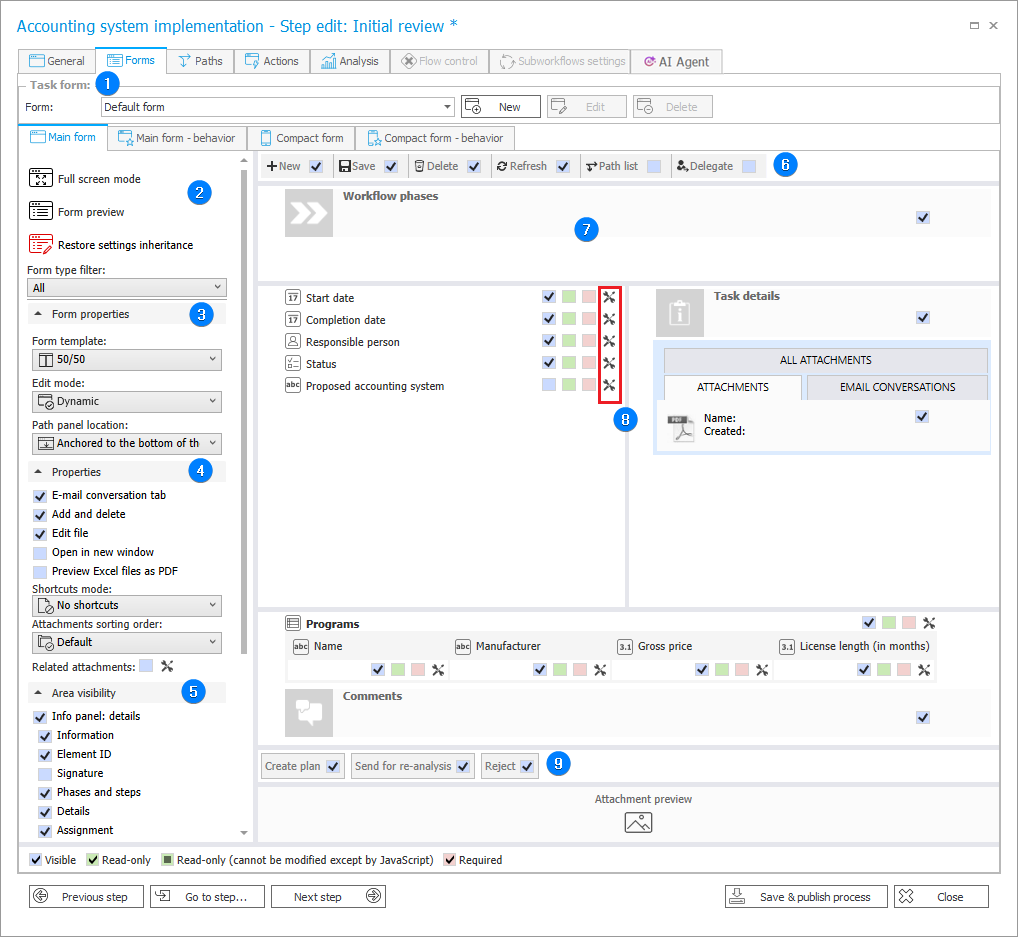Click Next step button
Image resolution: width=1018 pixels, height=937 pixels.
point(329,897)
